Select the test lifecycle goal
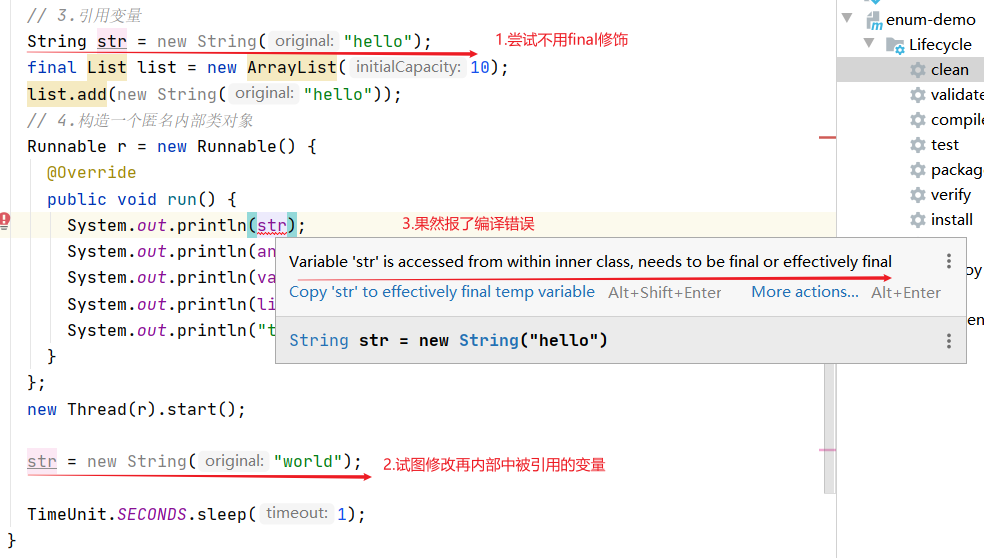984x558 pixels. (944, 145)
